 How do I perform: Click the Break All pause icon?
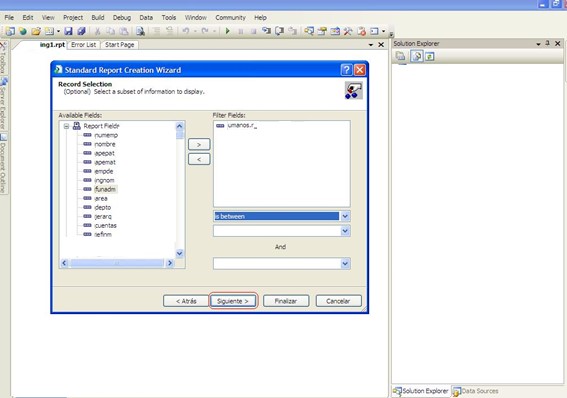(x=240, y=31)
